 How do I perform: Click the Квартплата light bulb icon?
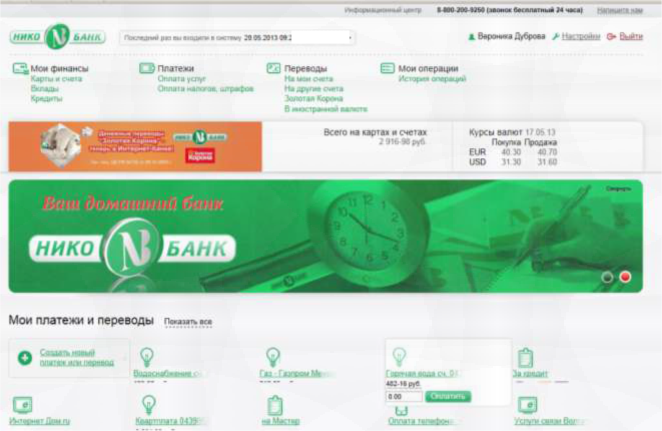click(x=148, y=404)
